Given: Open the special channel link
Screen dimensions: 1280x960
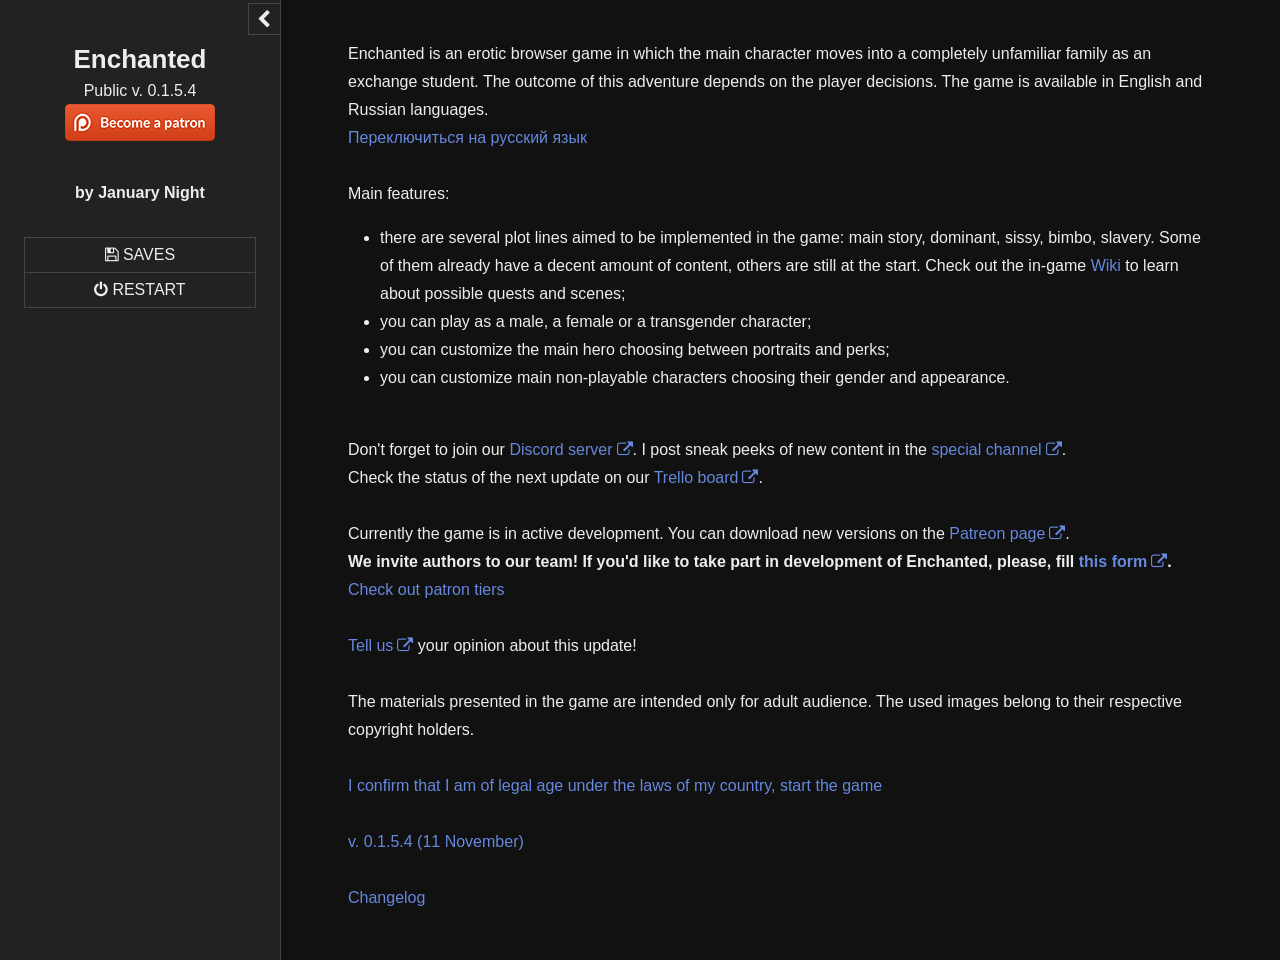Looking at the screenshot, I should tap(986, 450).
